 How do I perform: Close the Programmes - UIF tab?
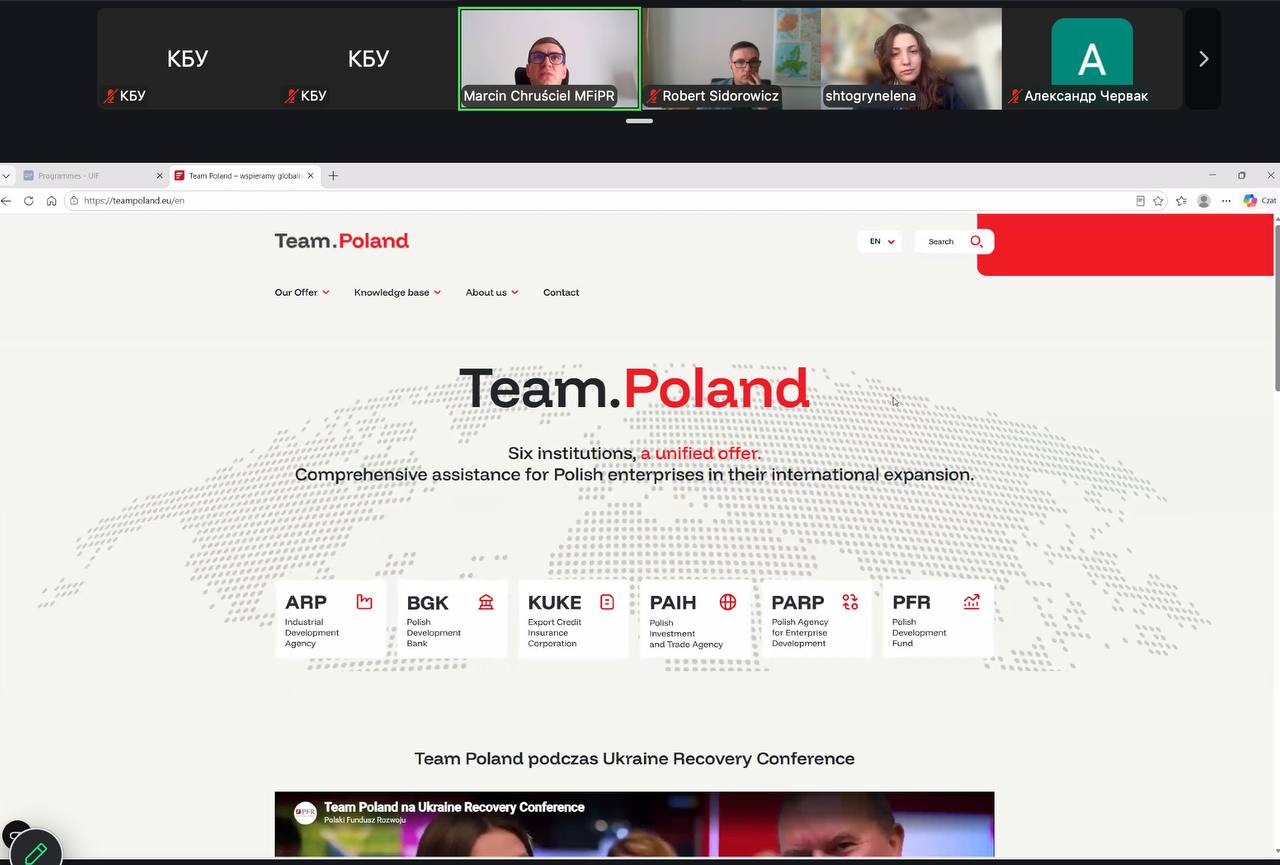click(159, 175)
